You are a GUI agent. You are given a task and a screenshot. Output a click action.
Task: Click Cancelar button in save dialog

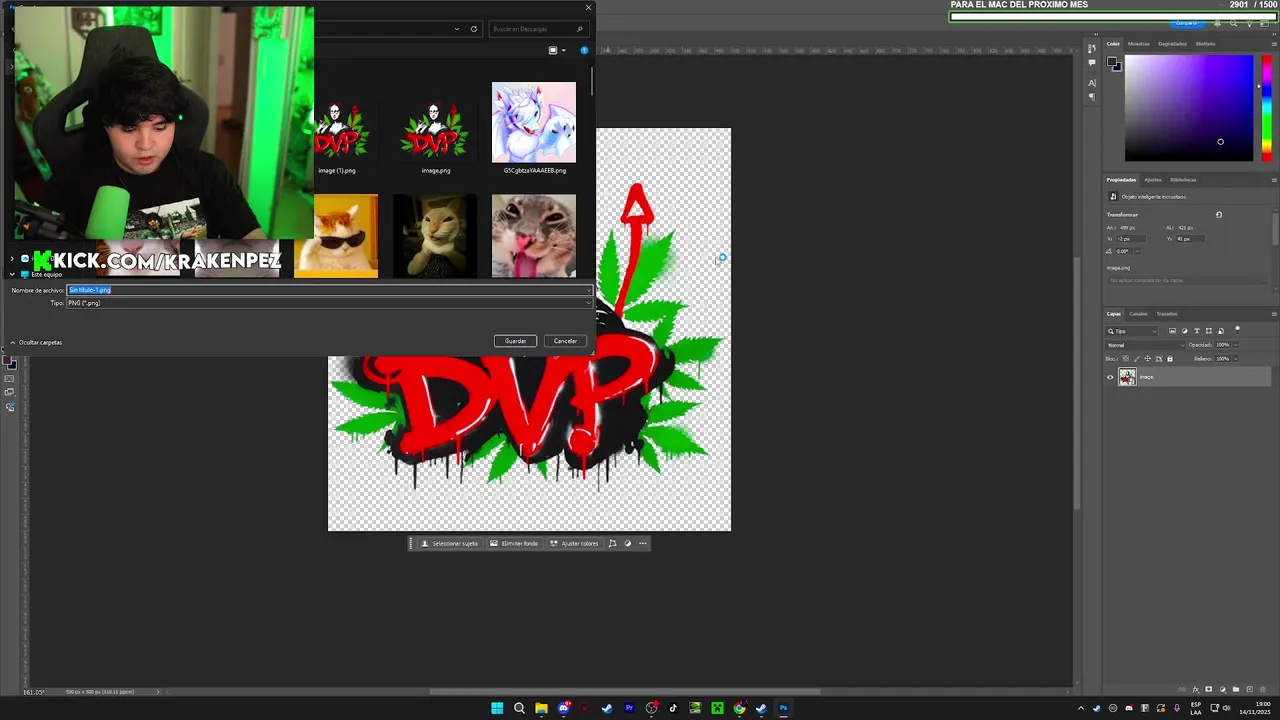pos(565,341)
